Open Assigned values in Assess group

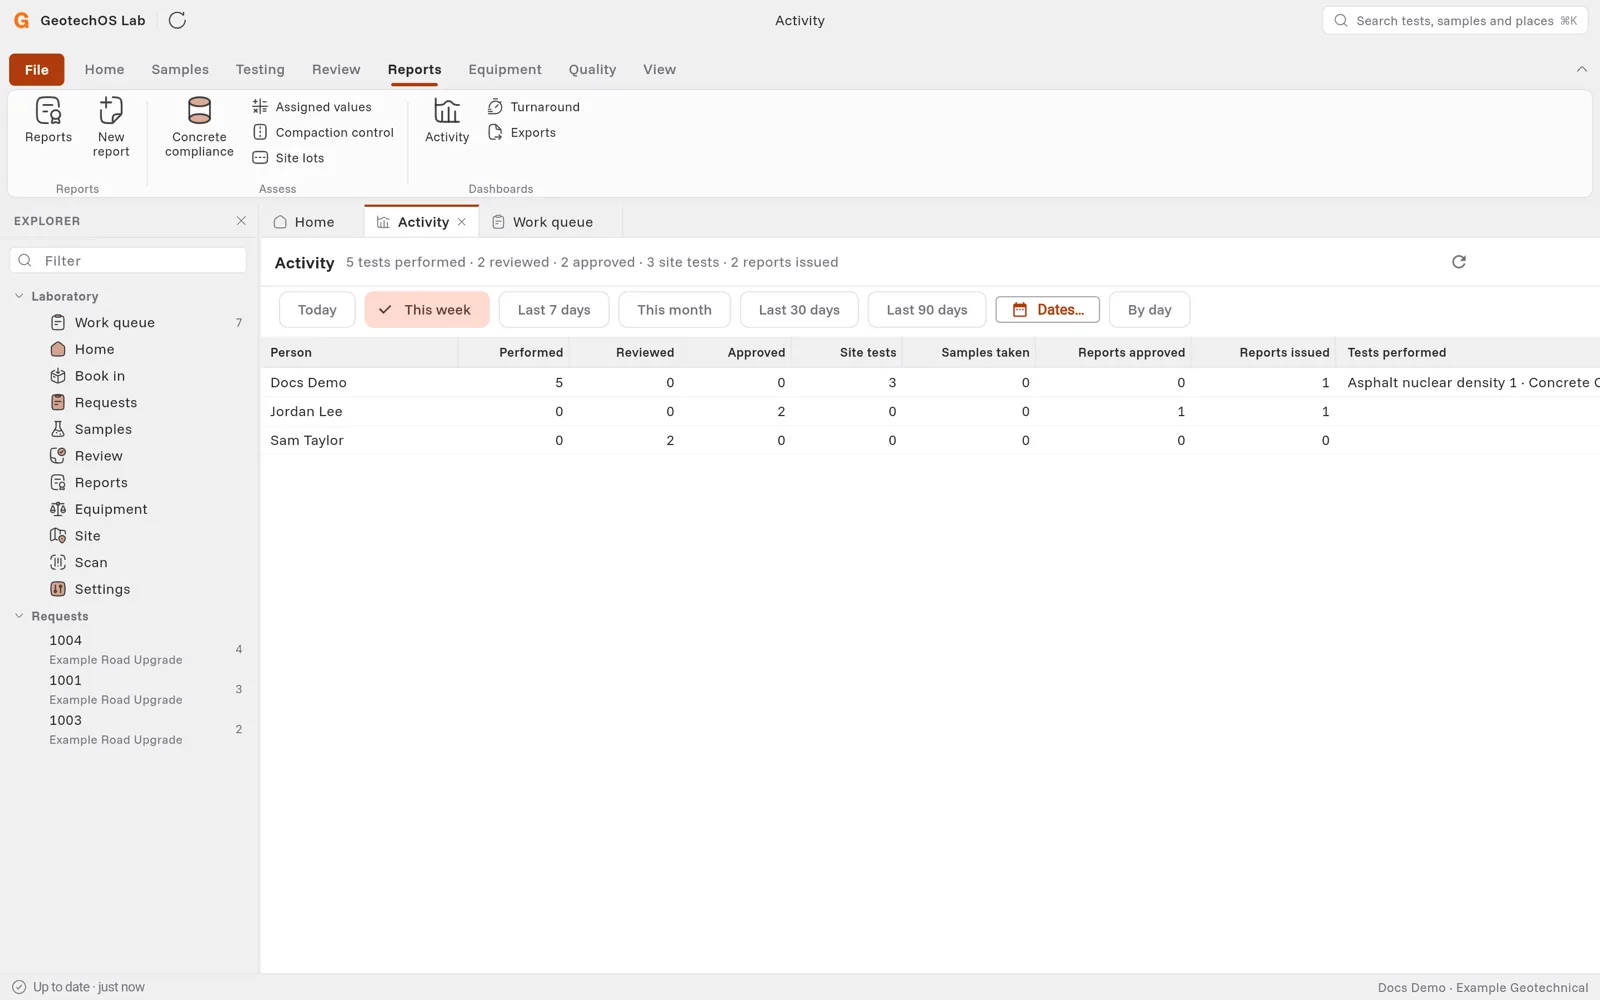pos(312,107)
